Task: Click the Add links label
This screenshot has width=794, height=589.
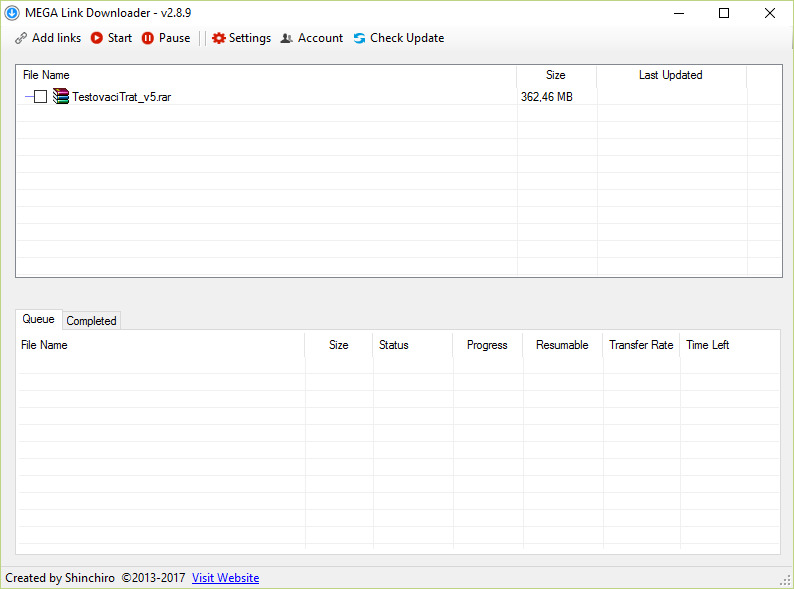Action: [x=56, y=38]
